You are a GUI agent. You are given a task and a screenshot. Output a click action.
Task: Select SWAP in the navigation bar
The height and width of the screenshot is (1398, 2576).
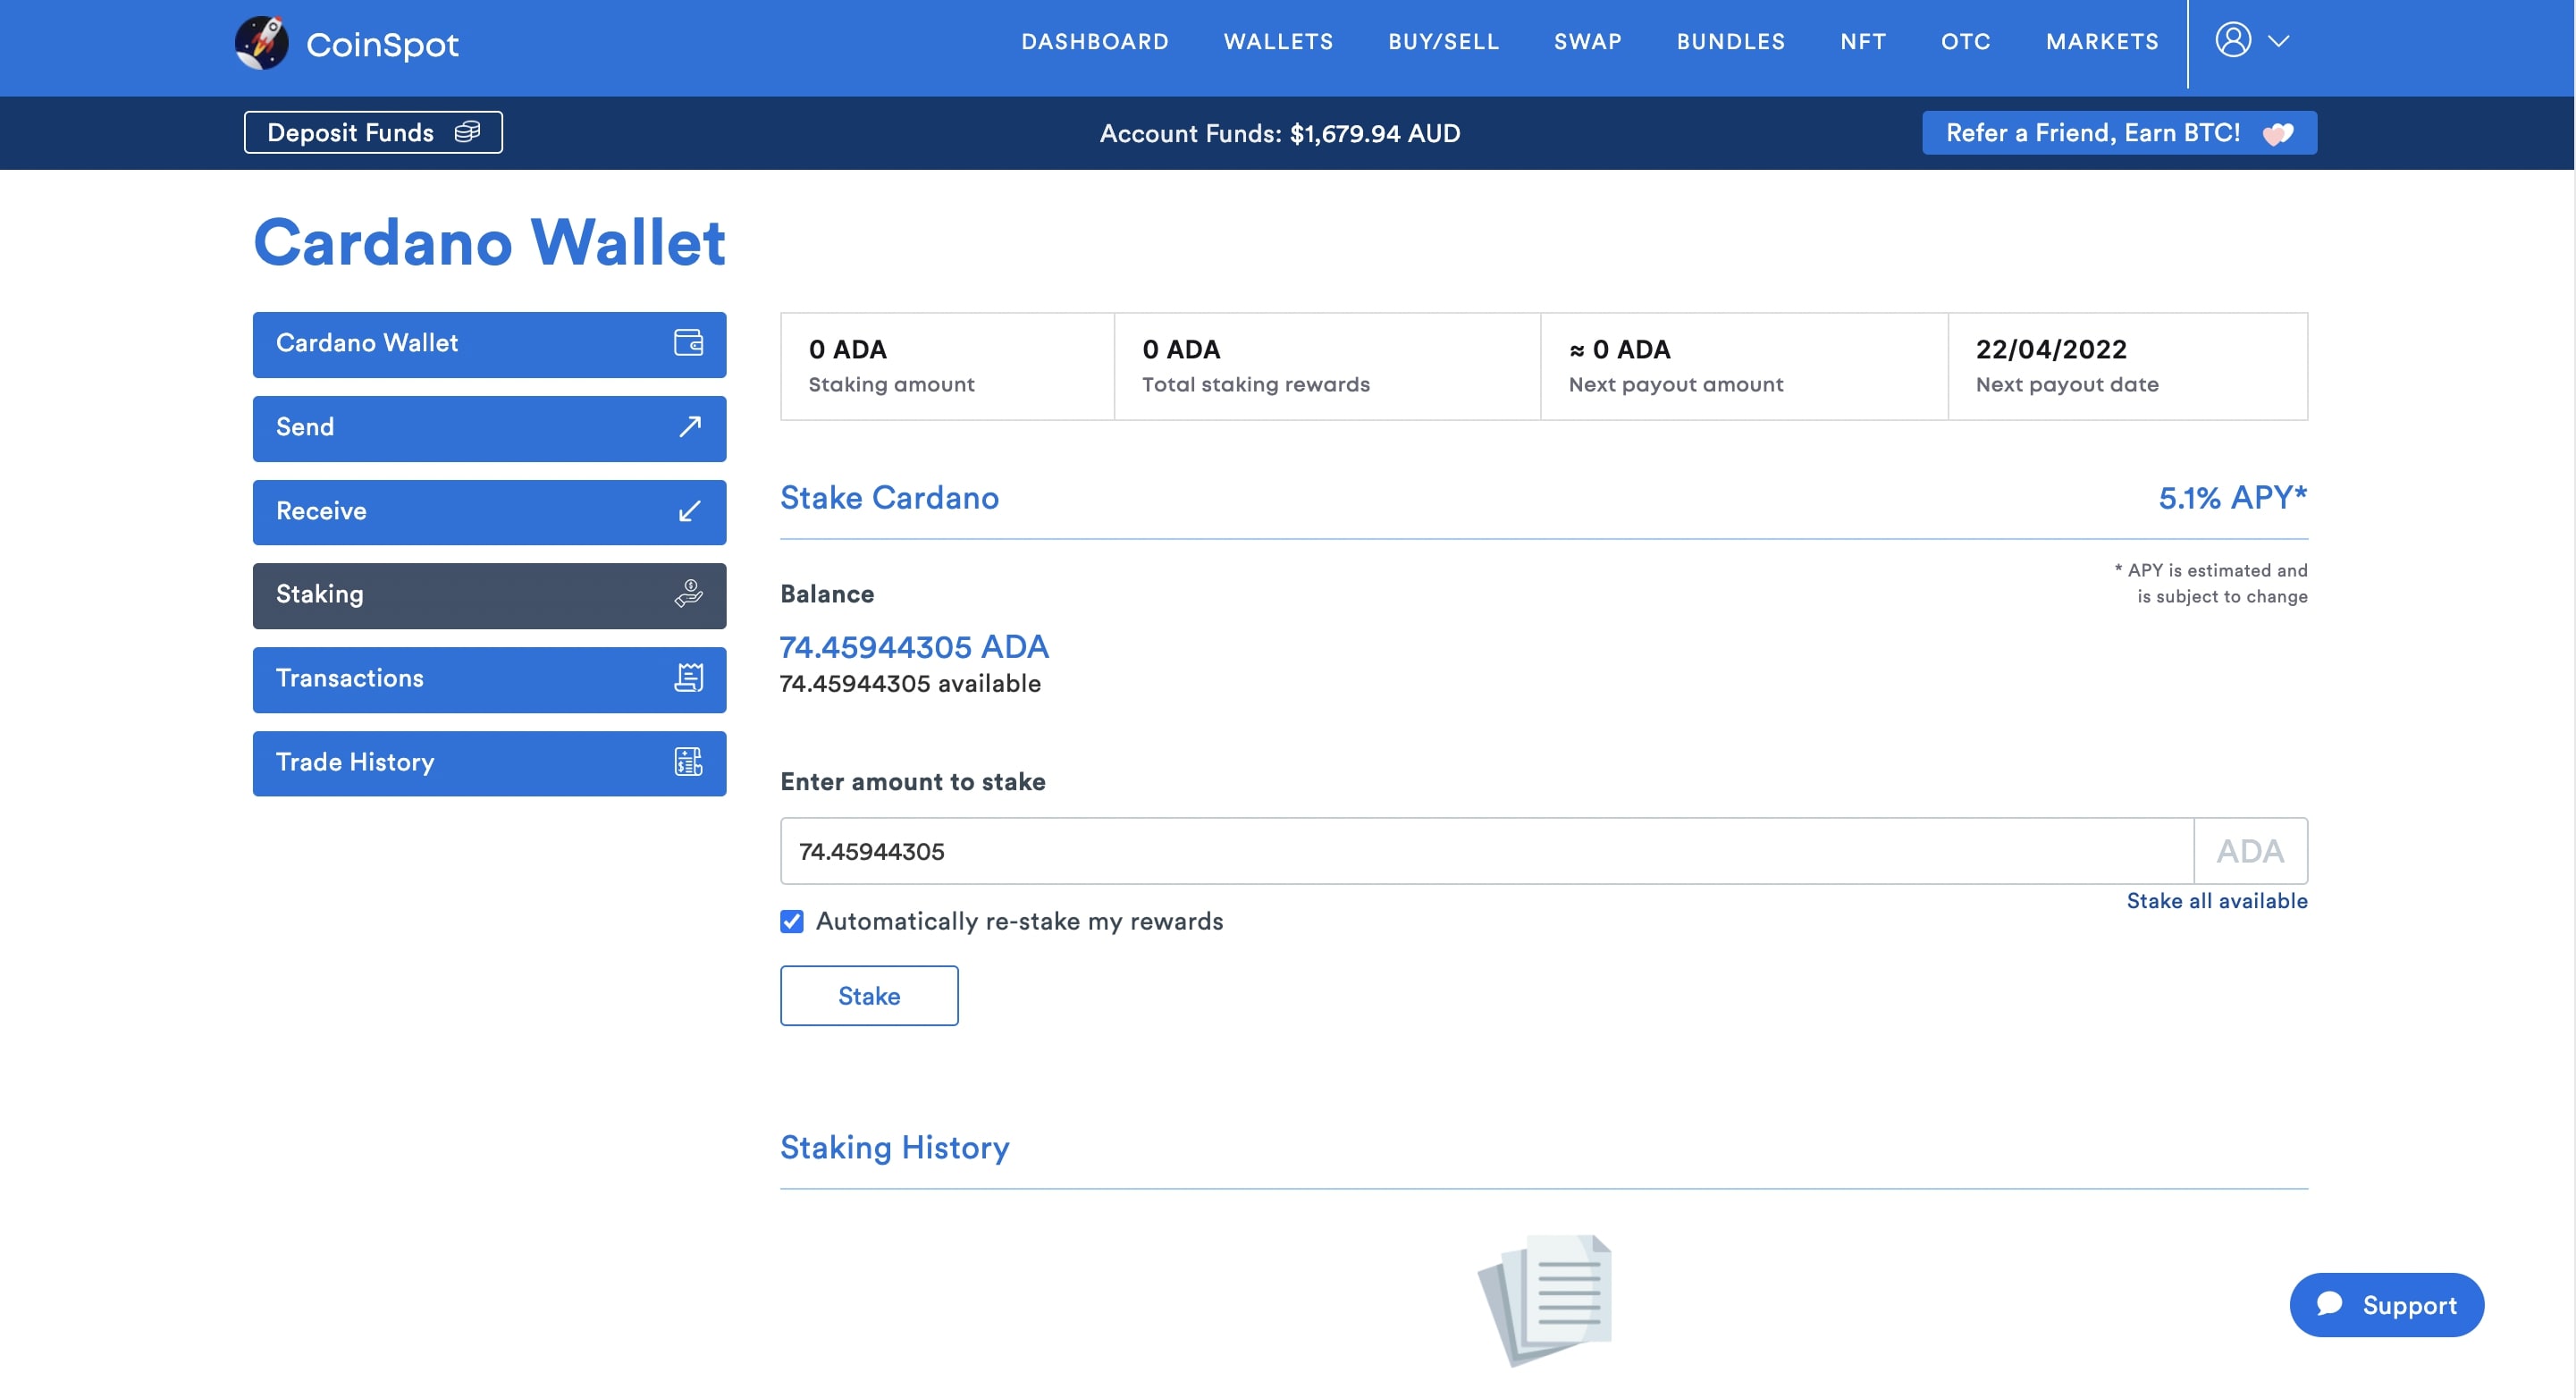1587,42
